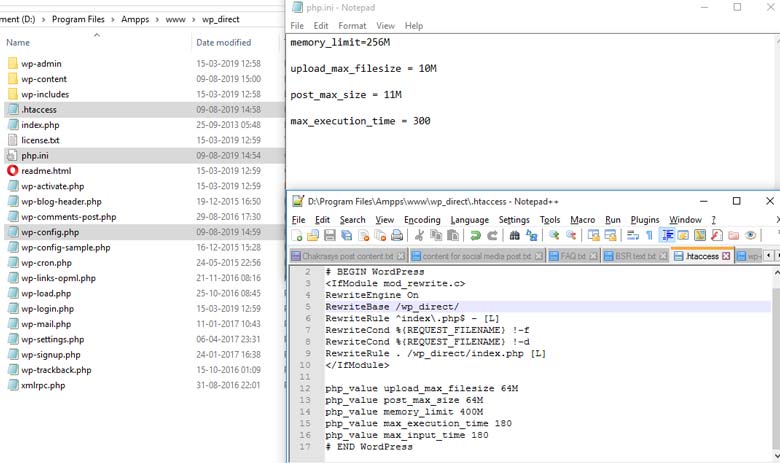
Task: Click the breadcrumb chevron after Program Files
Action: click(x=112, y=19)
